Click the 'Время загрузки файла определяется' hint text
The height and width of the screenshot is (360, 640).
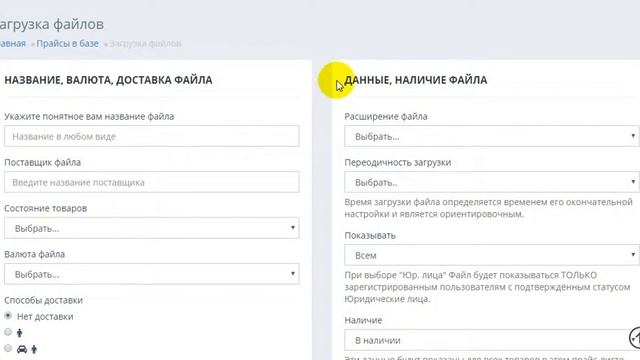pyautogui.click(x=488, y=208)
